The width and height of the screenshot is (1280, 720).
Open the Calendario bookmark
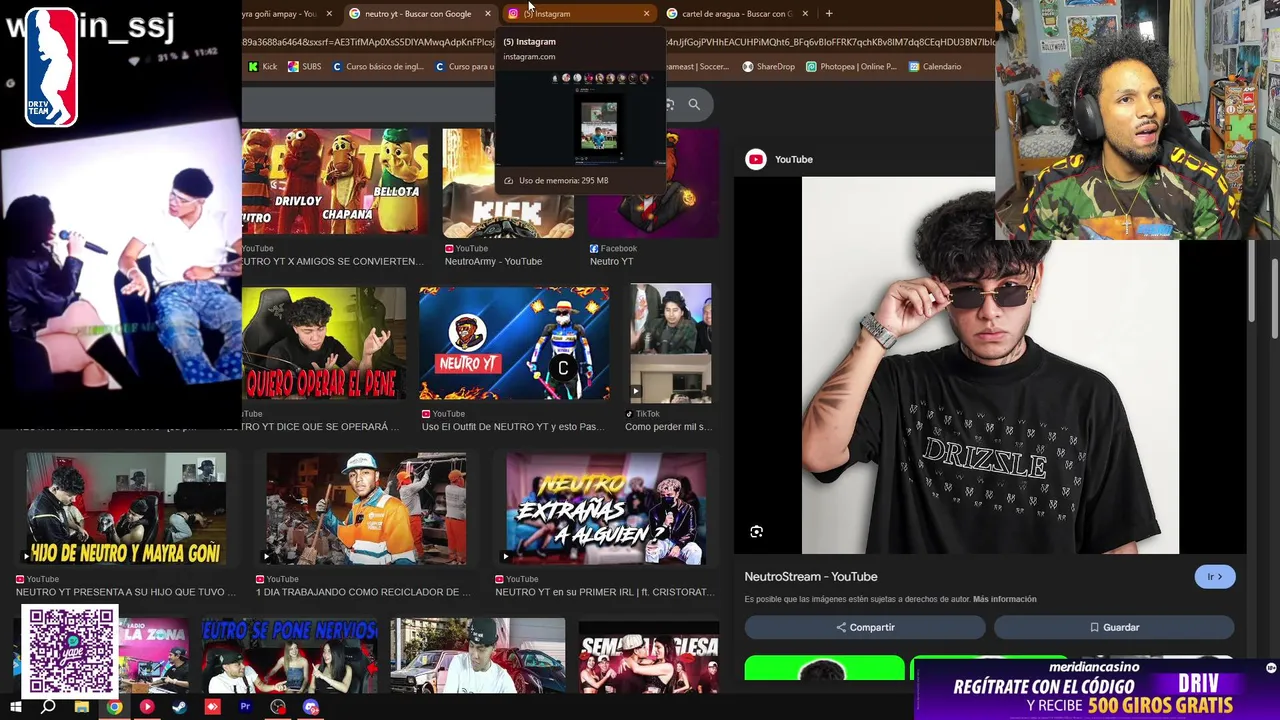coord(935,67)
